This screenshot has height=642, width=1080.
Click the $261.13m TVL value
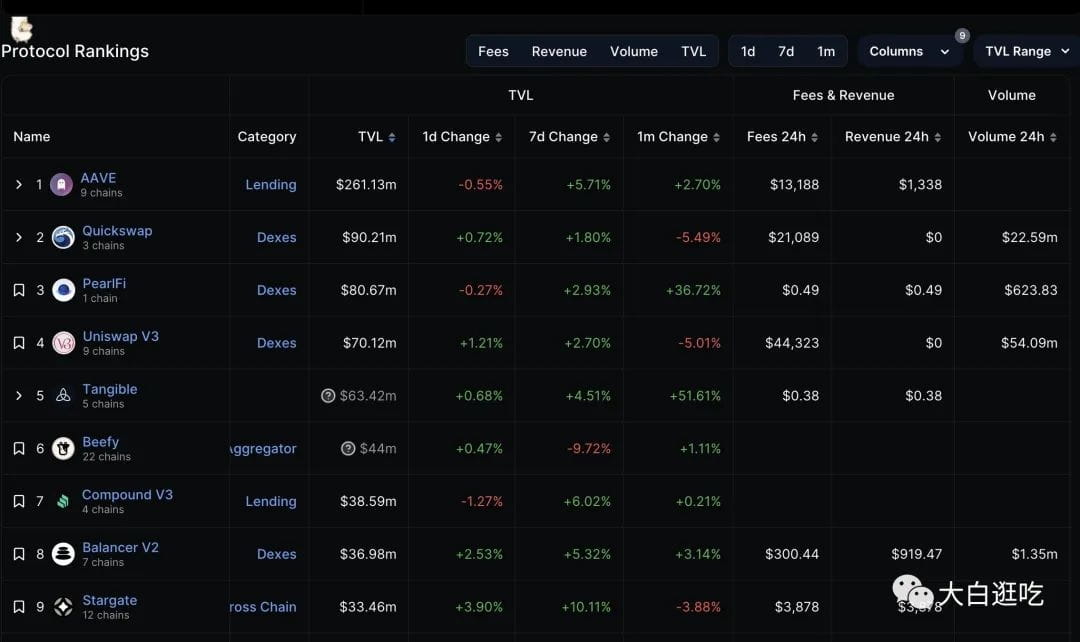tap(366, 185)
